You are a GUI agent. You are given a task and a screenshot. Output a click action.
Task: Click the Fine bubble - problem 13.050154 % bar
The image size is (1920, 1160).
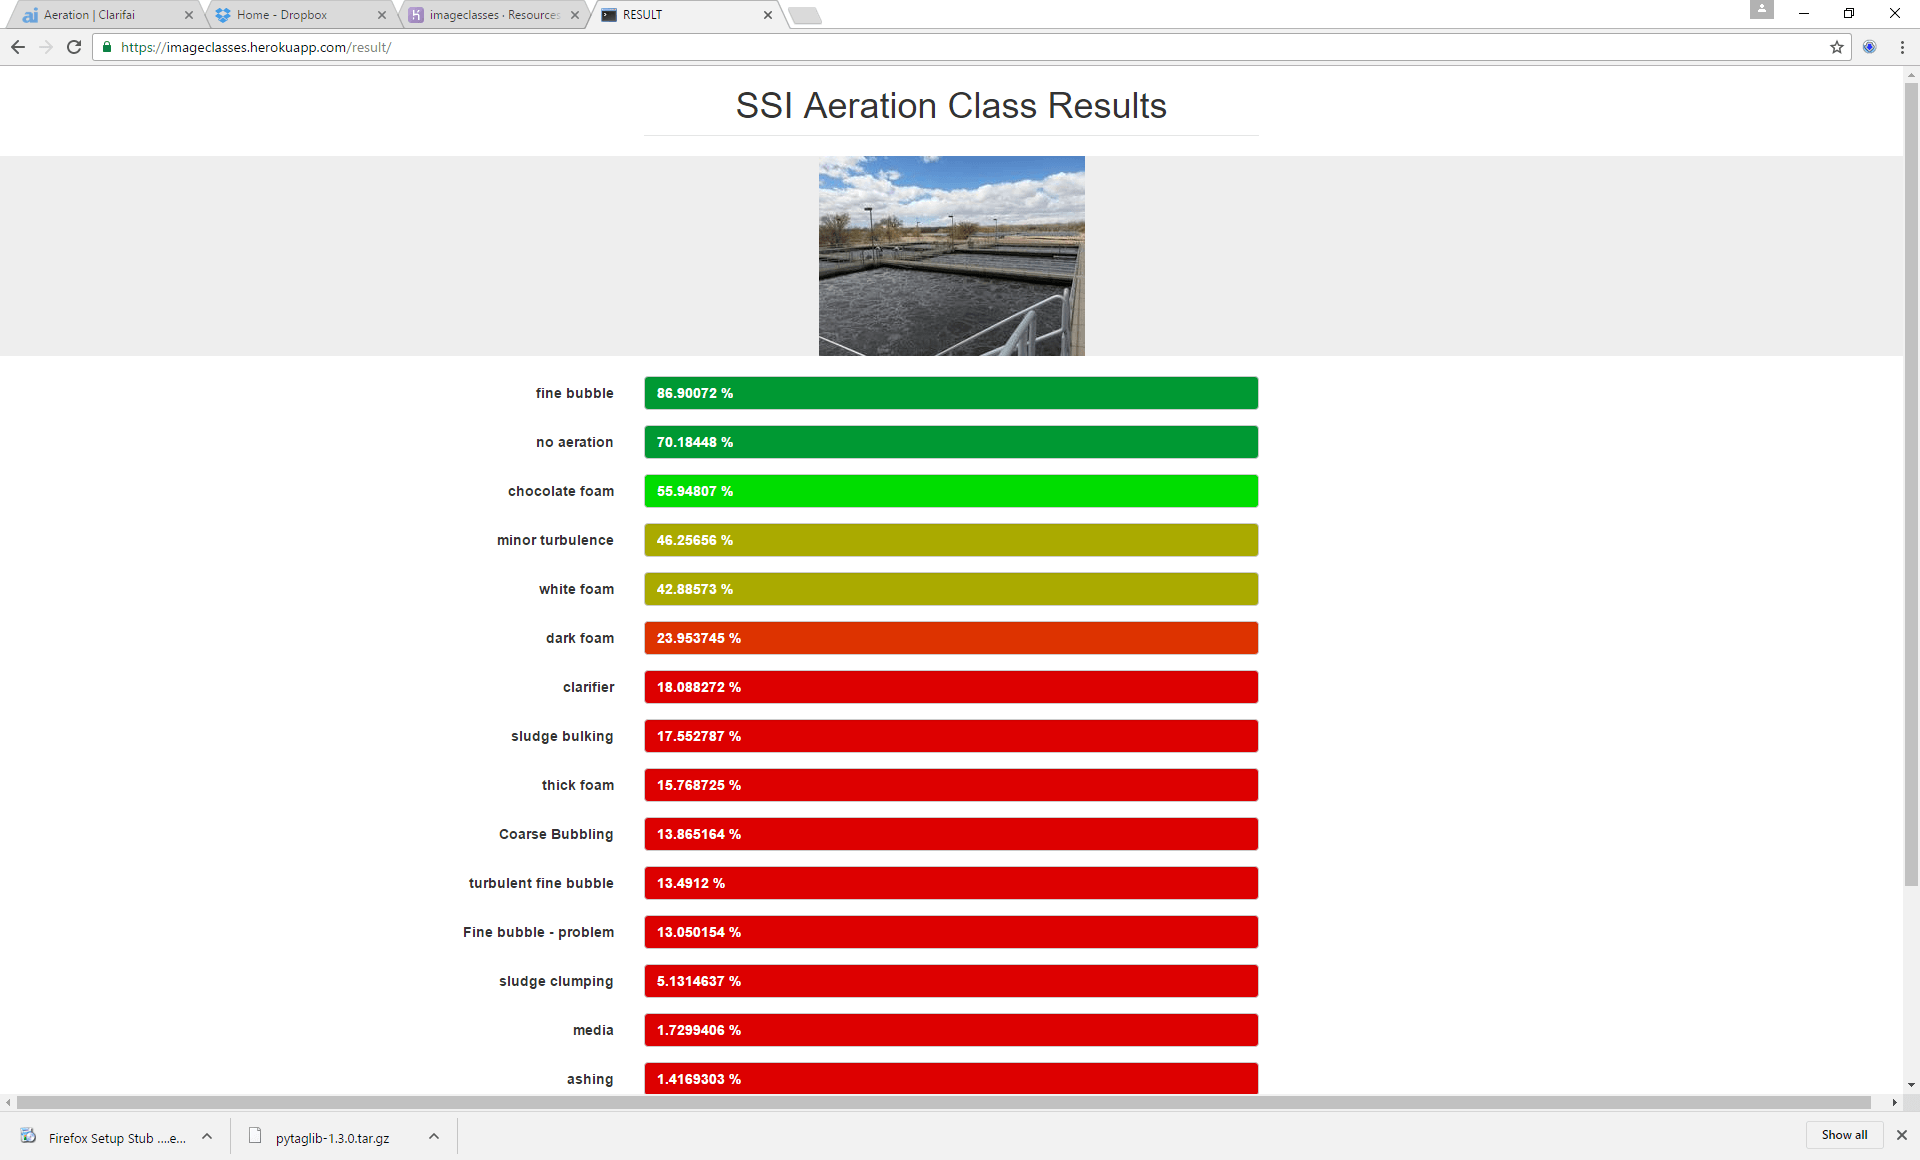pyautogui.click(x=951, y=932)
